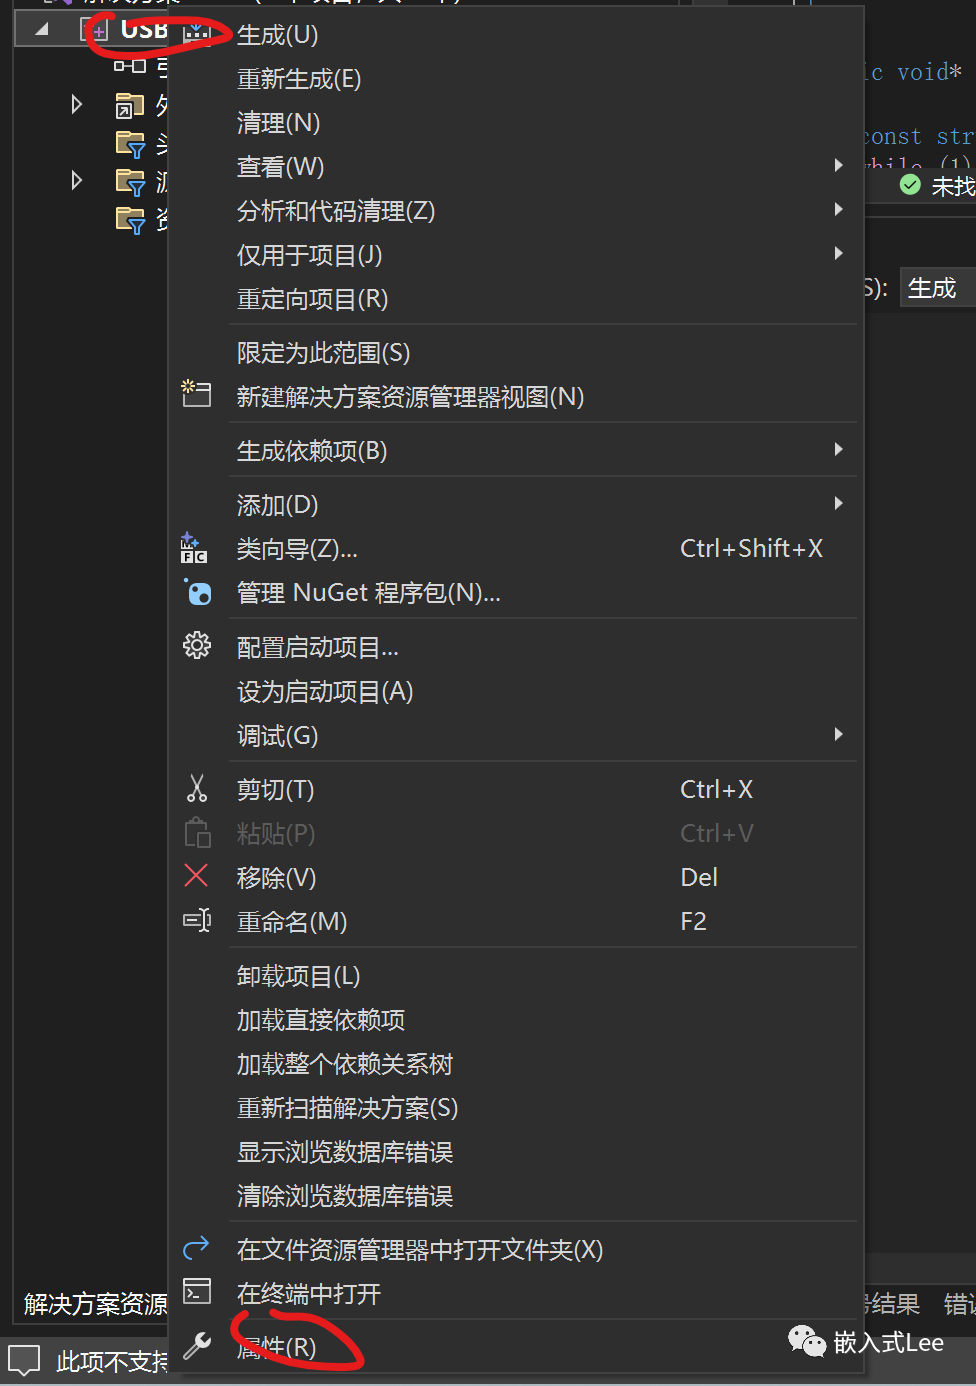
Task: Click the open-folder arrow icon beside 在文件资源管理器中打开文件夹
Action: [x=197, y=1247]
